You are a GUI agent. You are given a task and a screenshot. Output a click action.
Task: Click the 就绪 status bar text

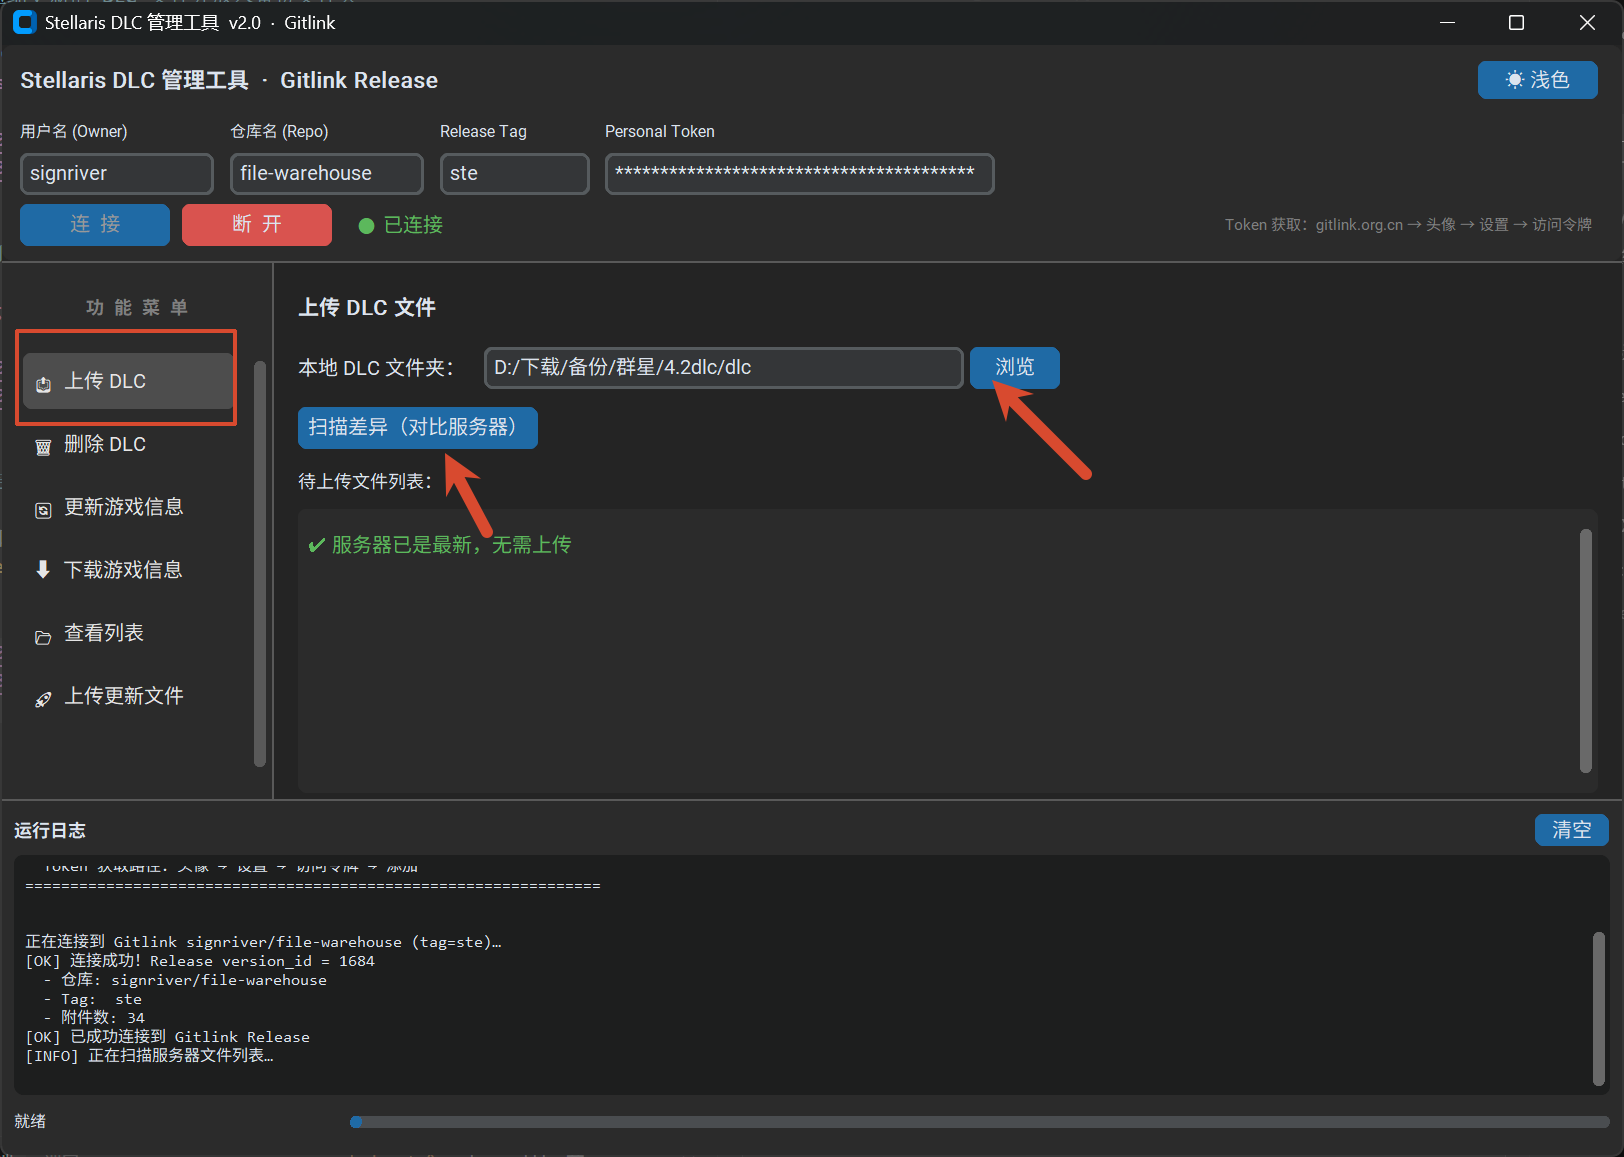tap(30, 1122)
